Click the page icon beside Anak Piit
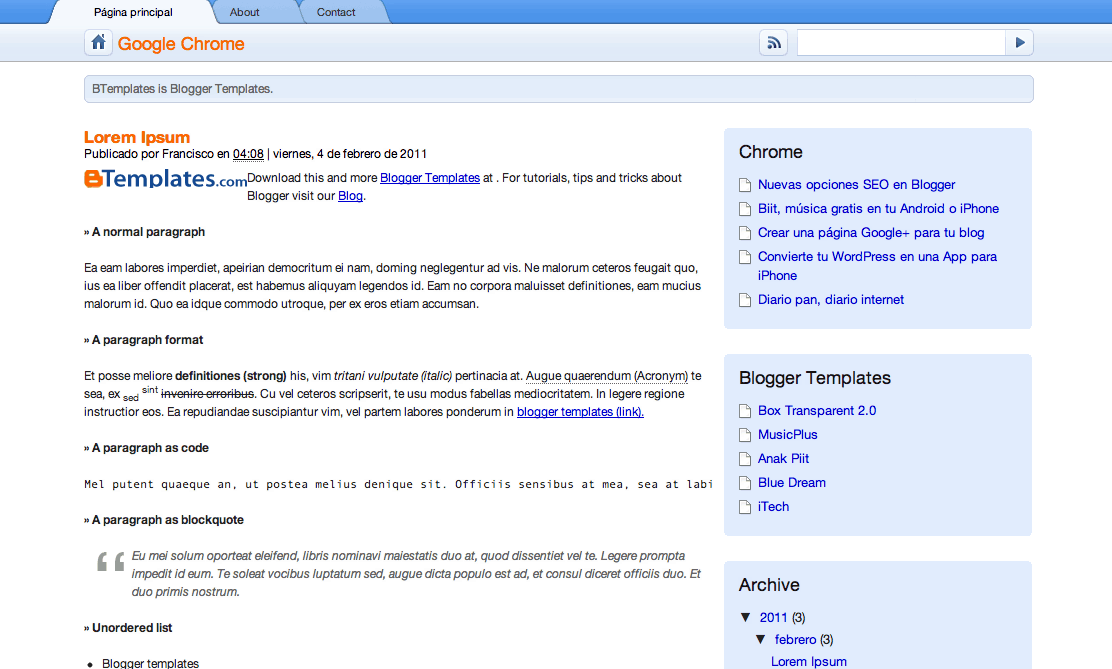 pyautogui.click(x=745, y=459)
